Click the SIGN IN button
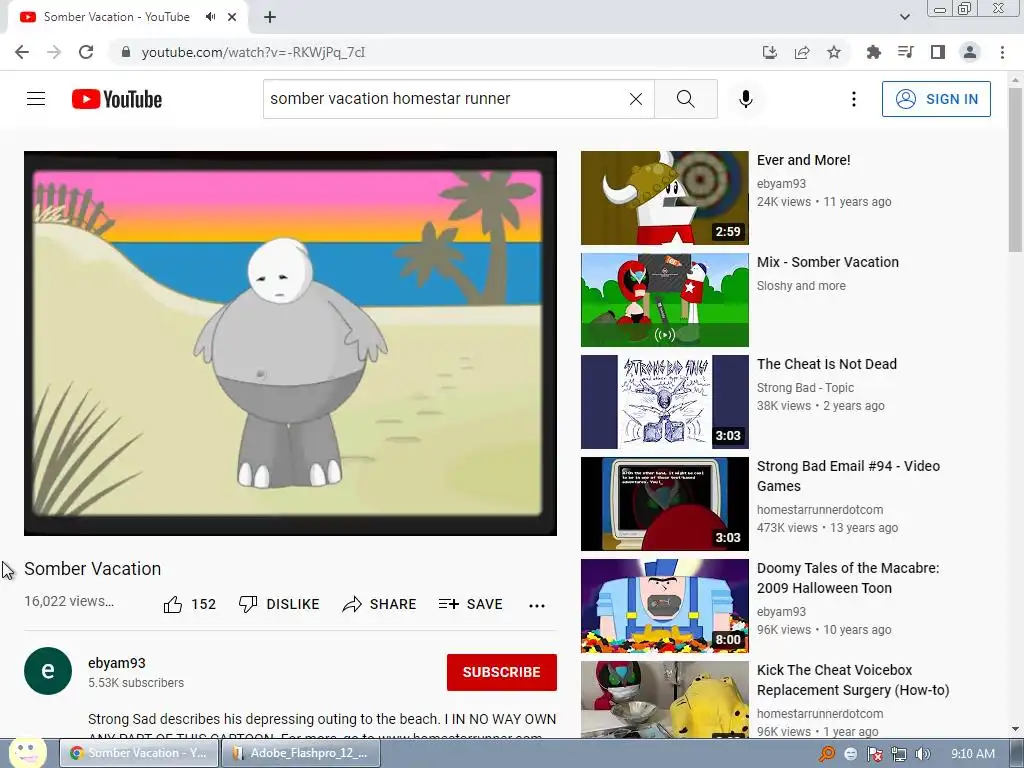The height and width of the screenshot is (768, 1024). pos(936,99)
